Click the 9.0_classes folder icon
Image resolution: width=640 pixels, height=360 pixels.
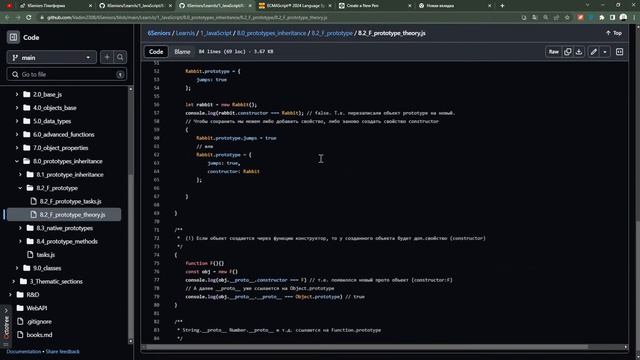click(x=27, y=268)
